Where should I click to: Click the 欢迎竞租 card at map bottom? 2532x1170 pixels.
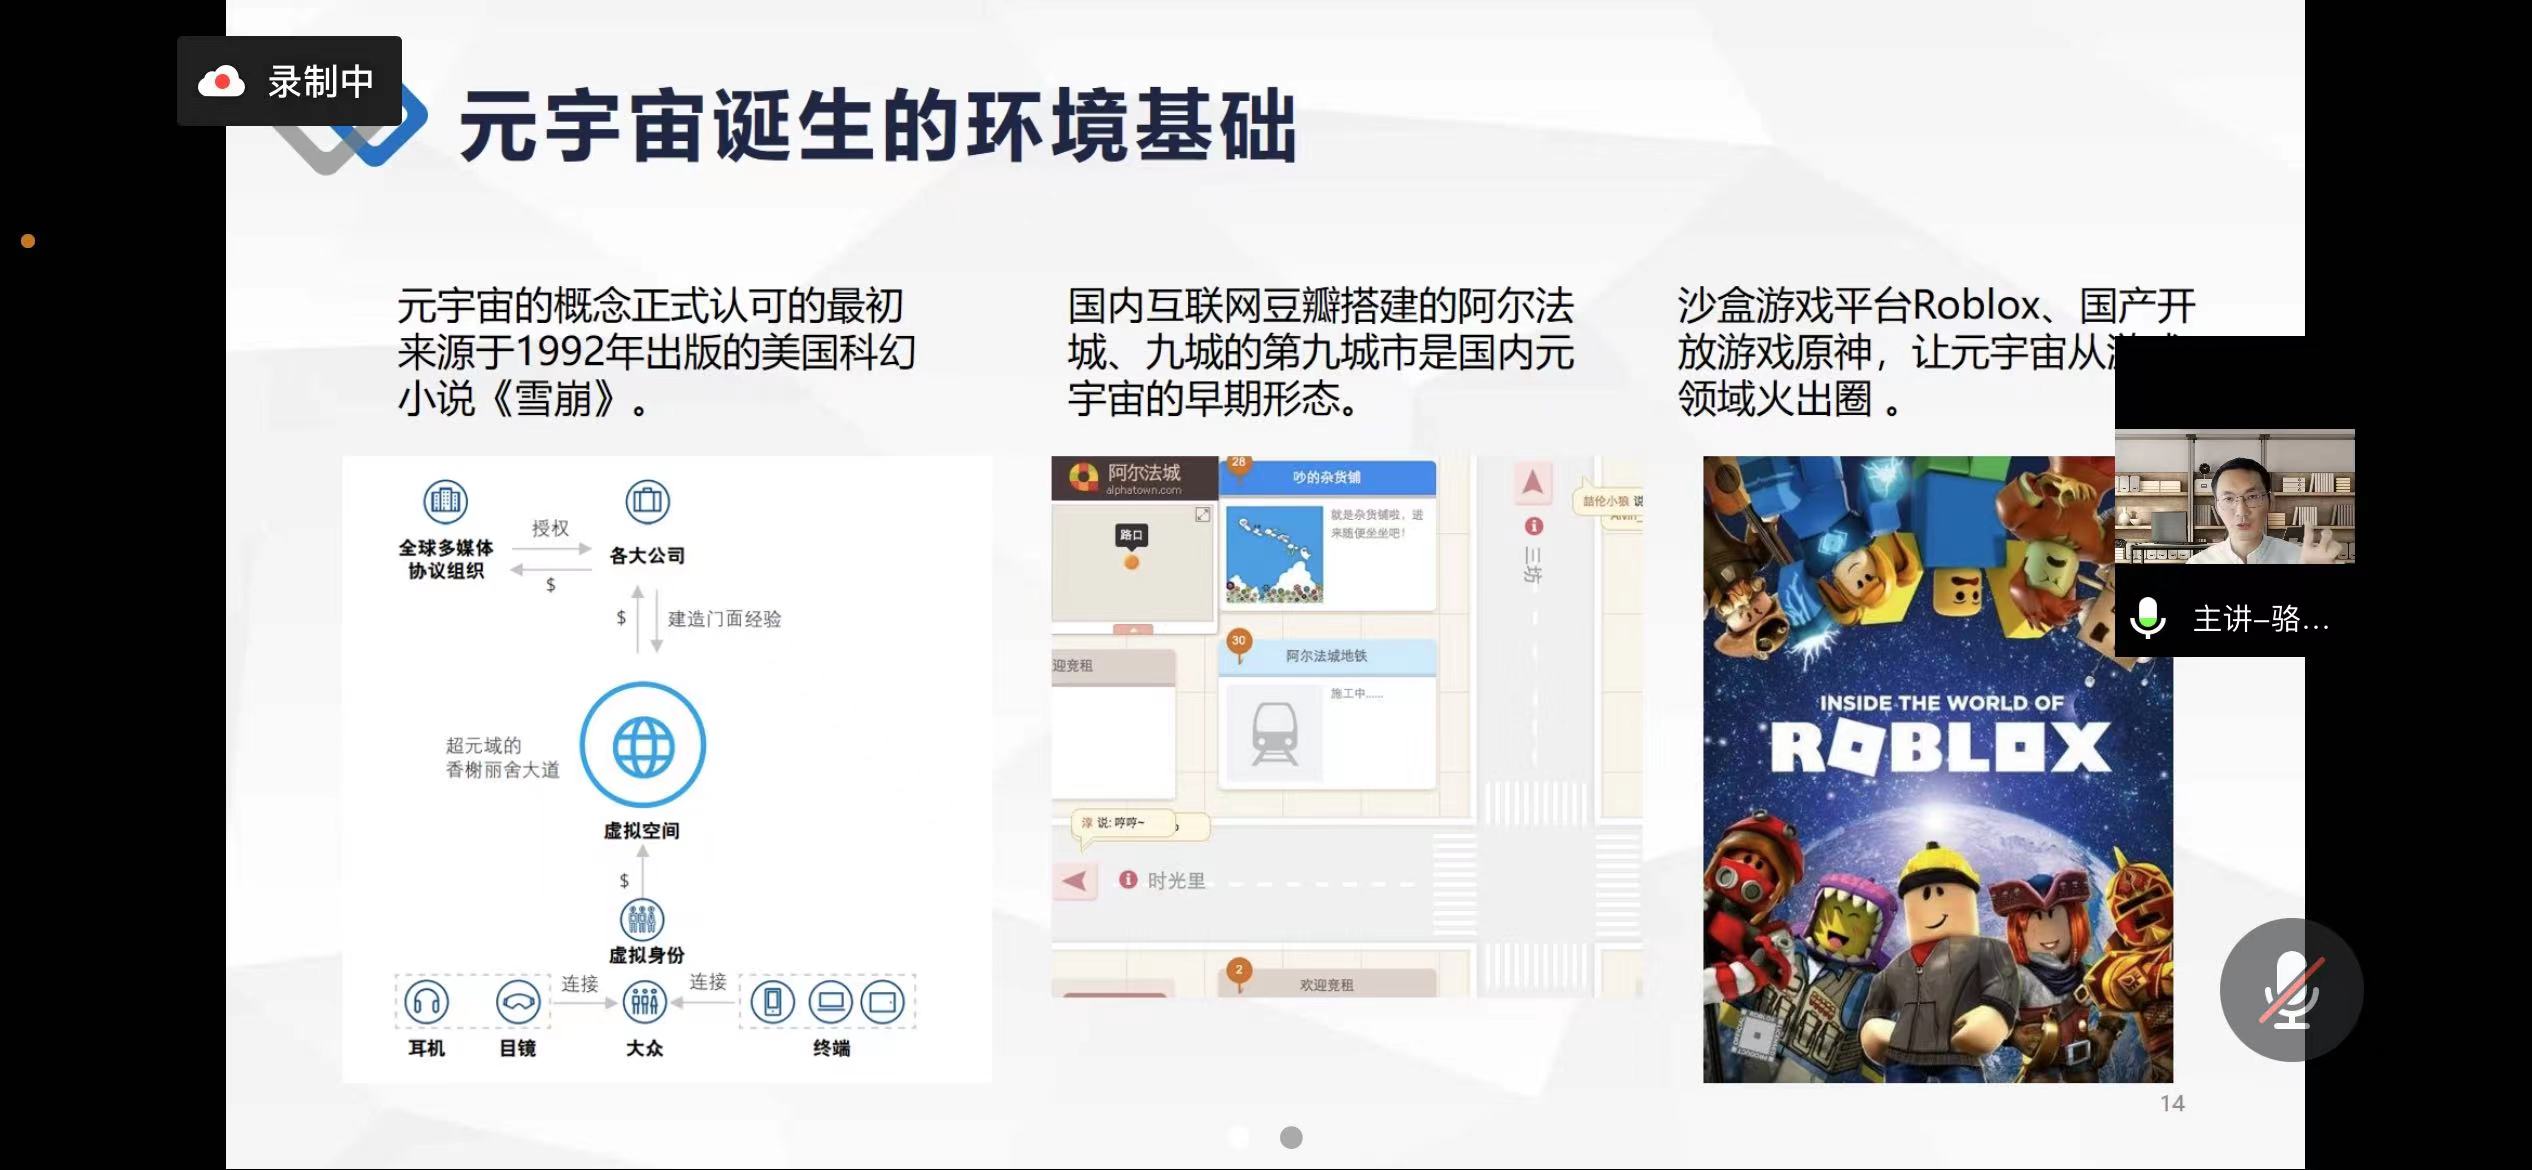pyautogui.click(x=1327, y=981)
